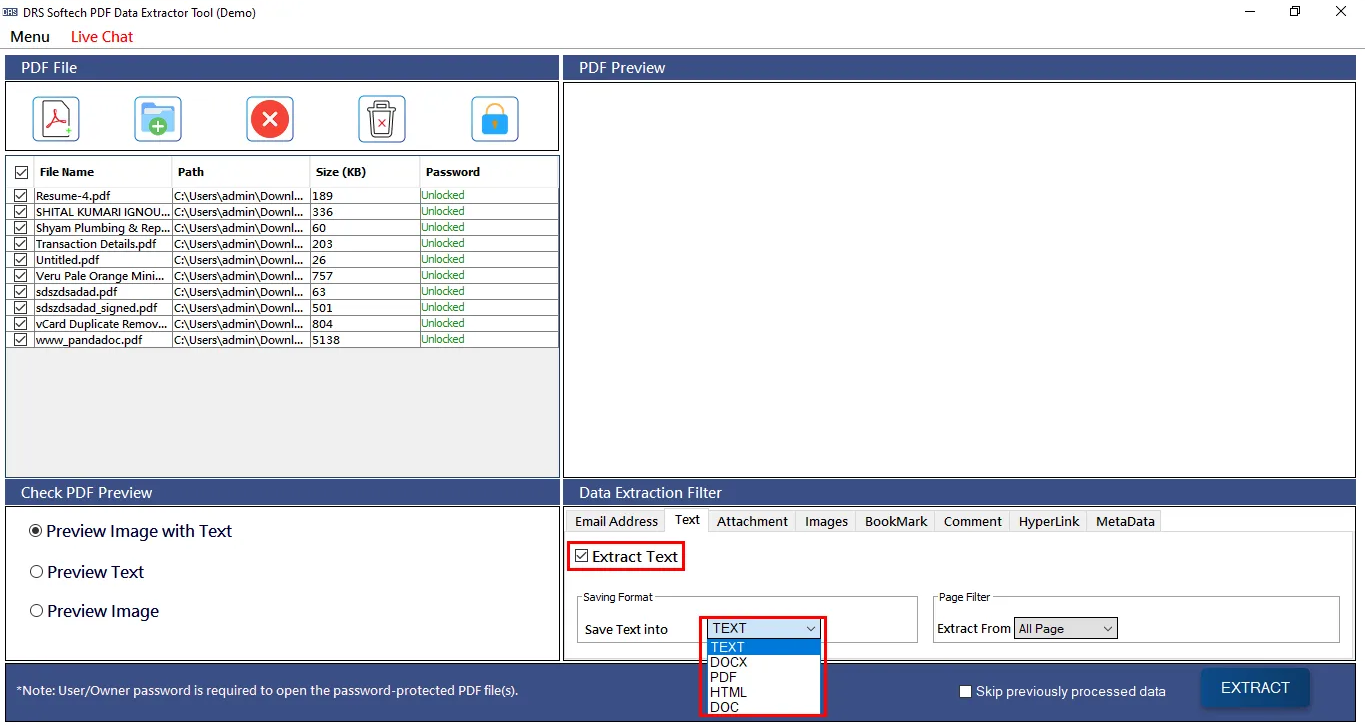Switch to the Attachment tab

752,521
